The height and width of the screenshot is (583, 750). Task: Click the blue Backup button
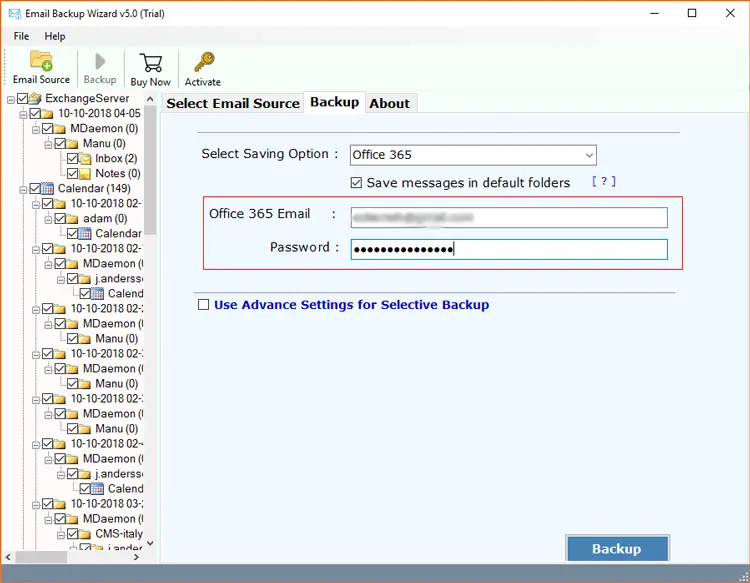pyautogui.click(x=616, y=549)
